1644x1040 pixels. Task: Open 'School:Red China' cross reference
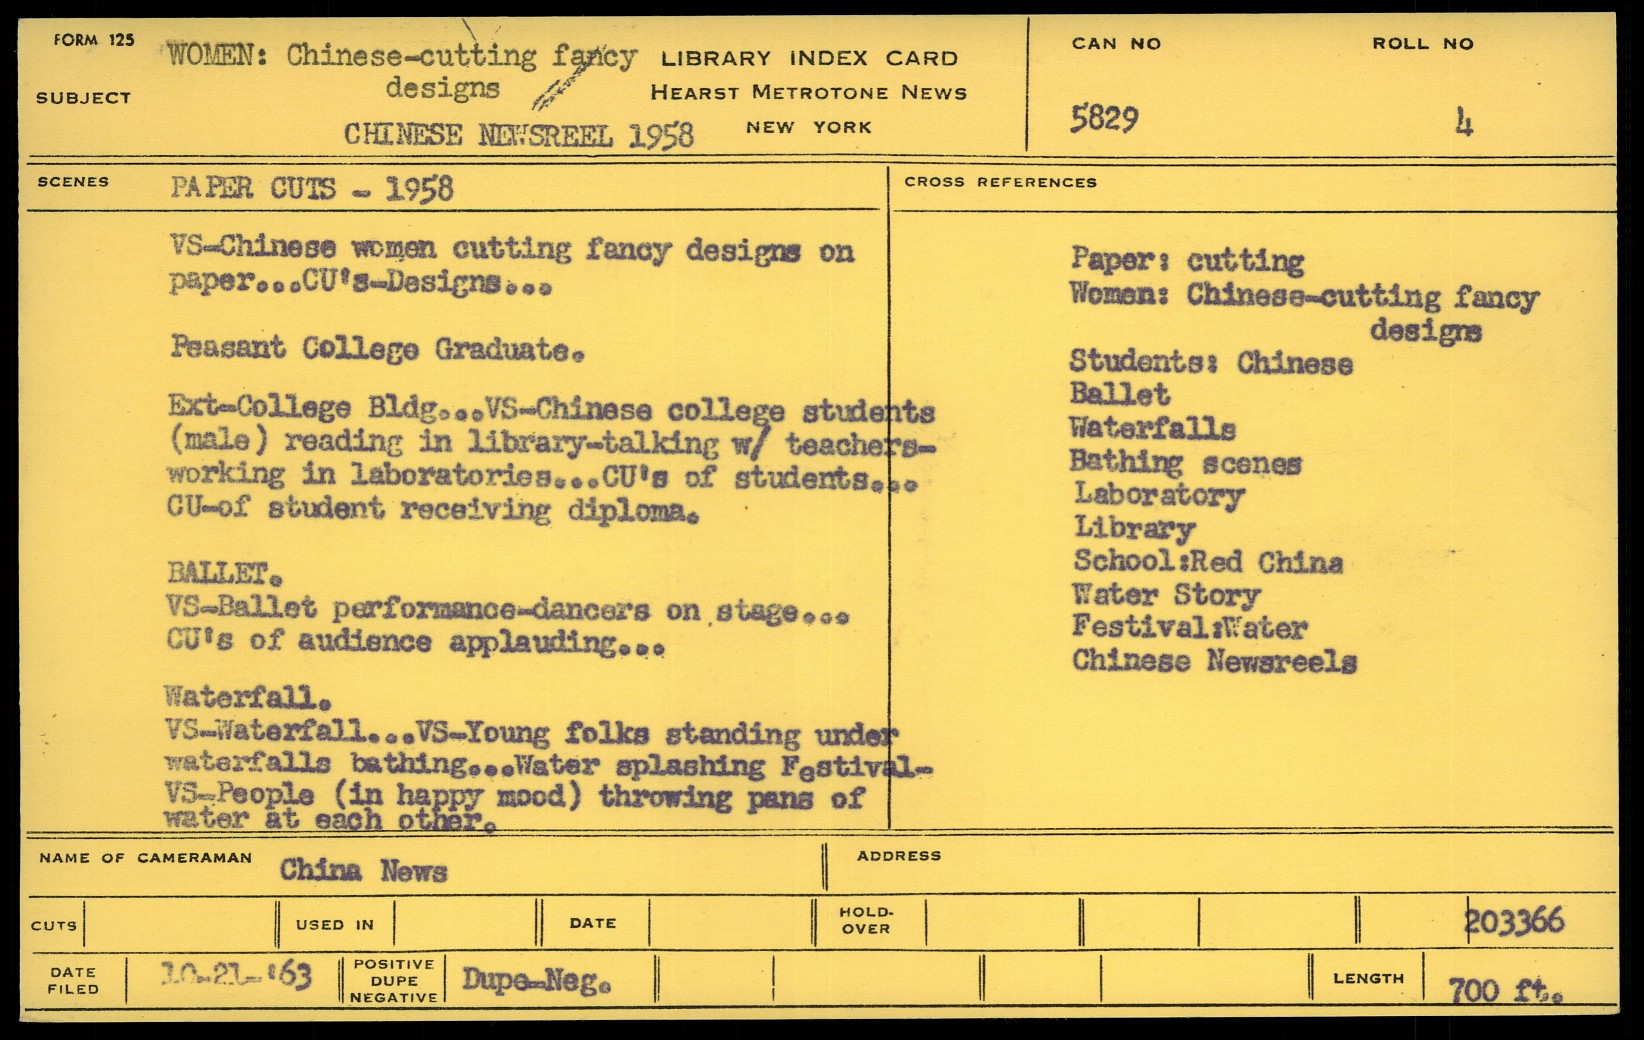[x=1207, y=561]
